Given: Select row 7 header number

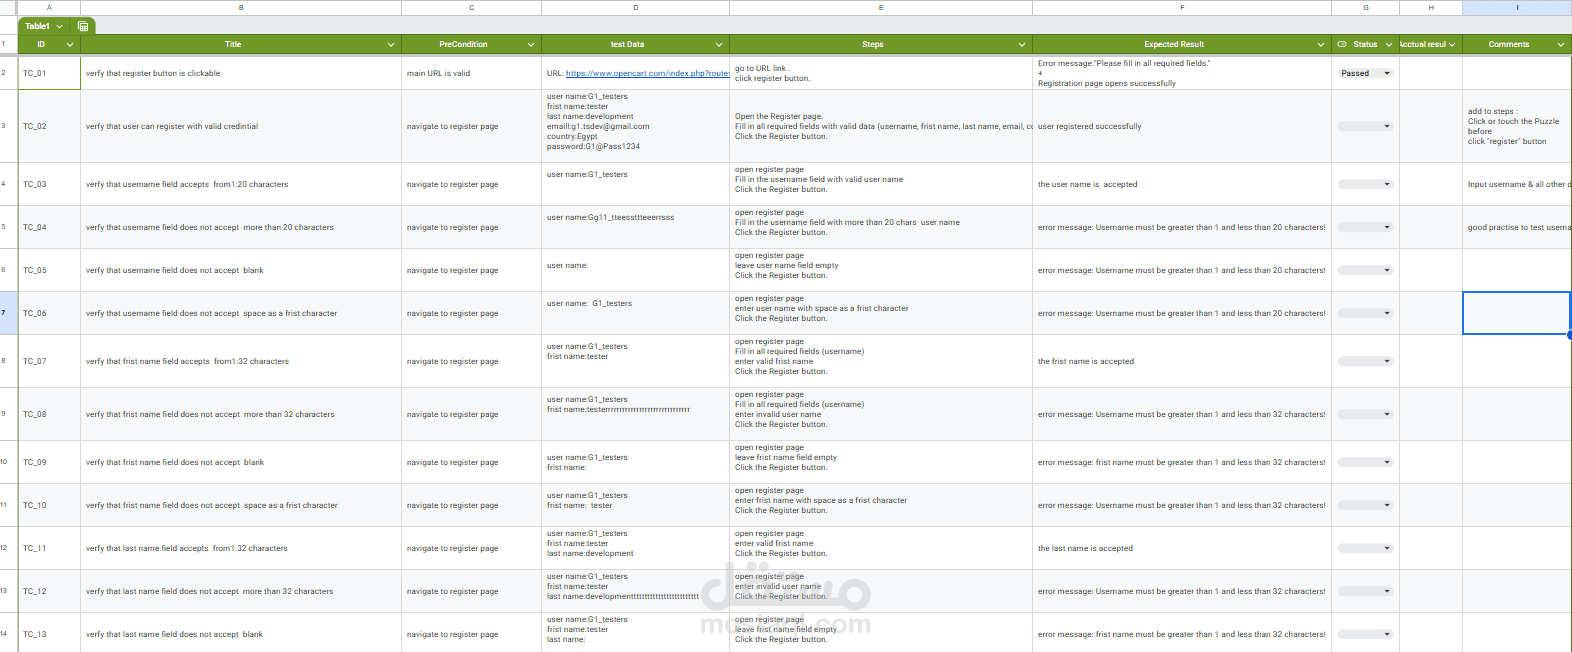Looking at the screenshot, I should click(8, 313).
